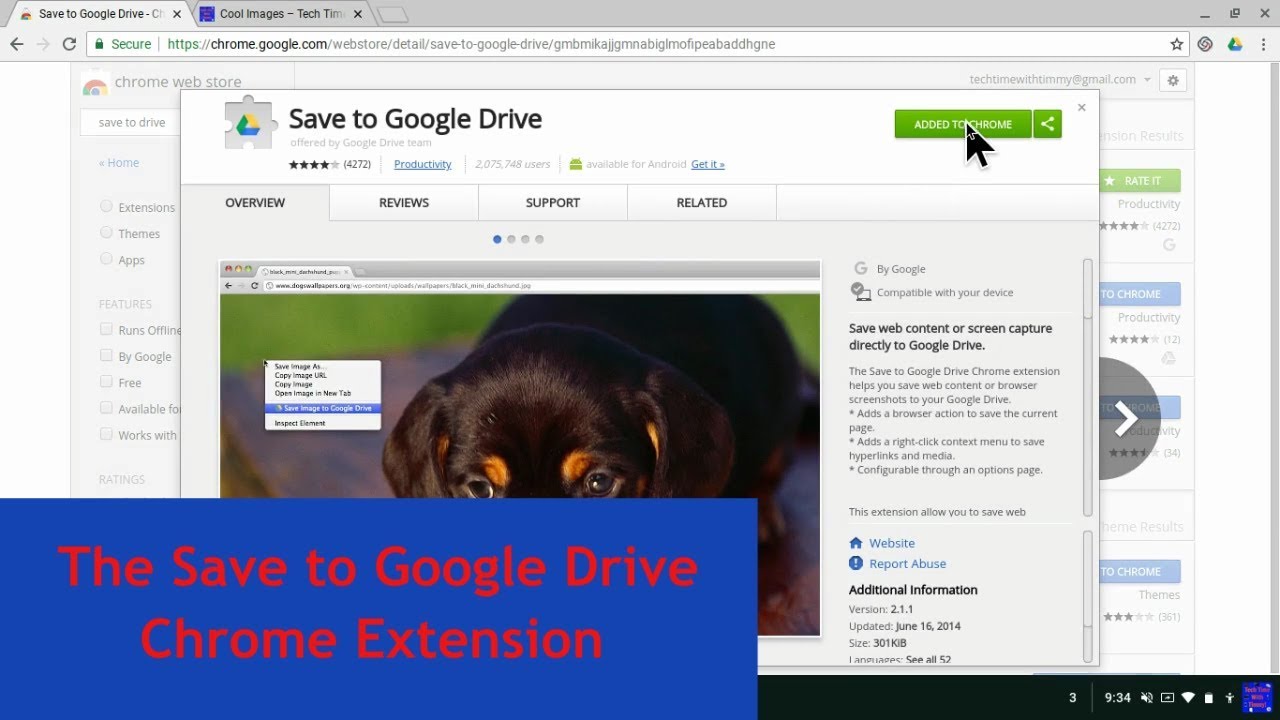
Task: Follow the Get it » link
Action: tap(708, 164)
